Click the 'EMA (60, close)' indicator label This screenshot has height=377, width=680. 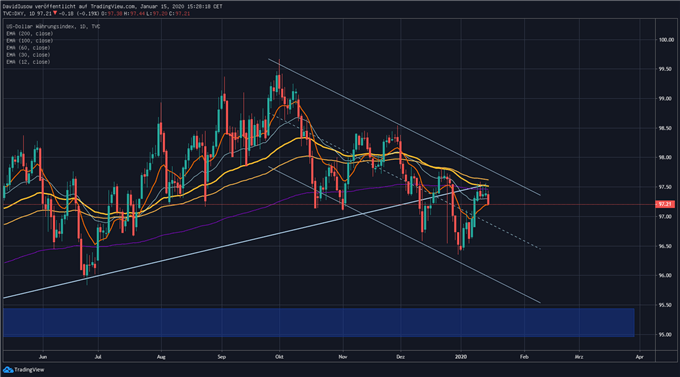click(x=28, y=48)
